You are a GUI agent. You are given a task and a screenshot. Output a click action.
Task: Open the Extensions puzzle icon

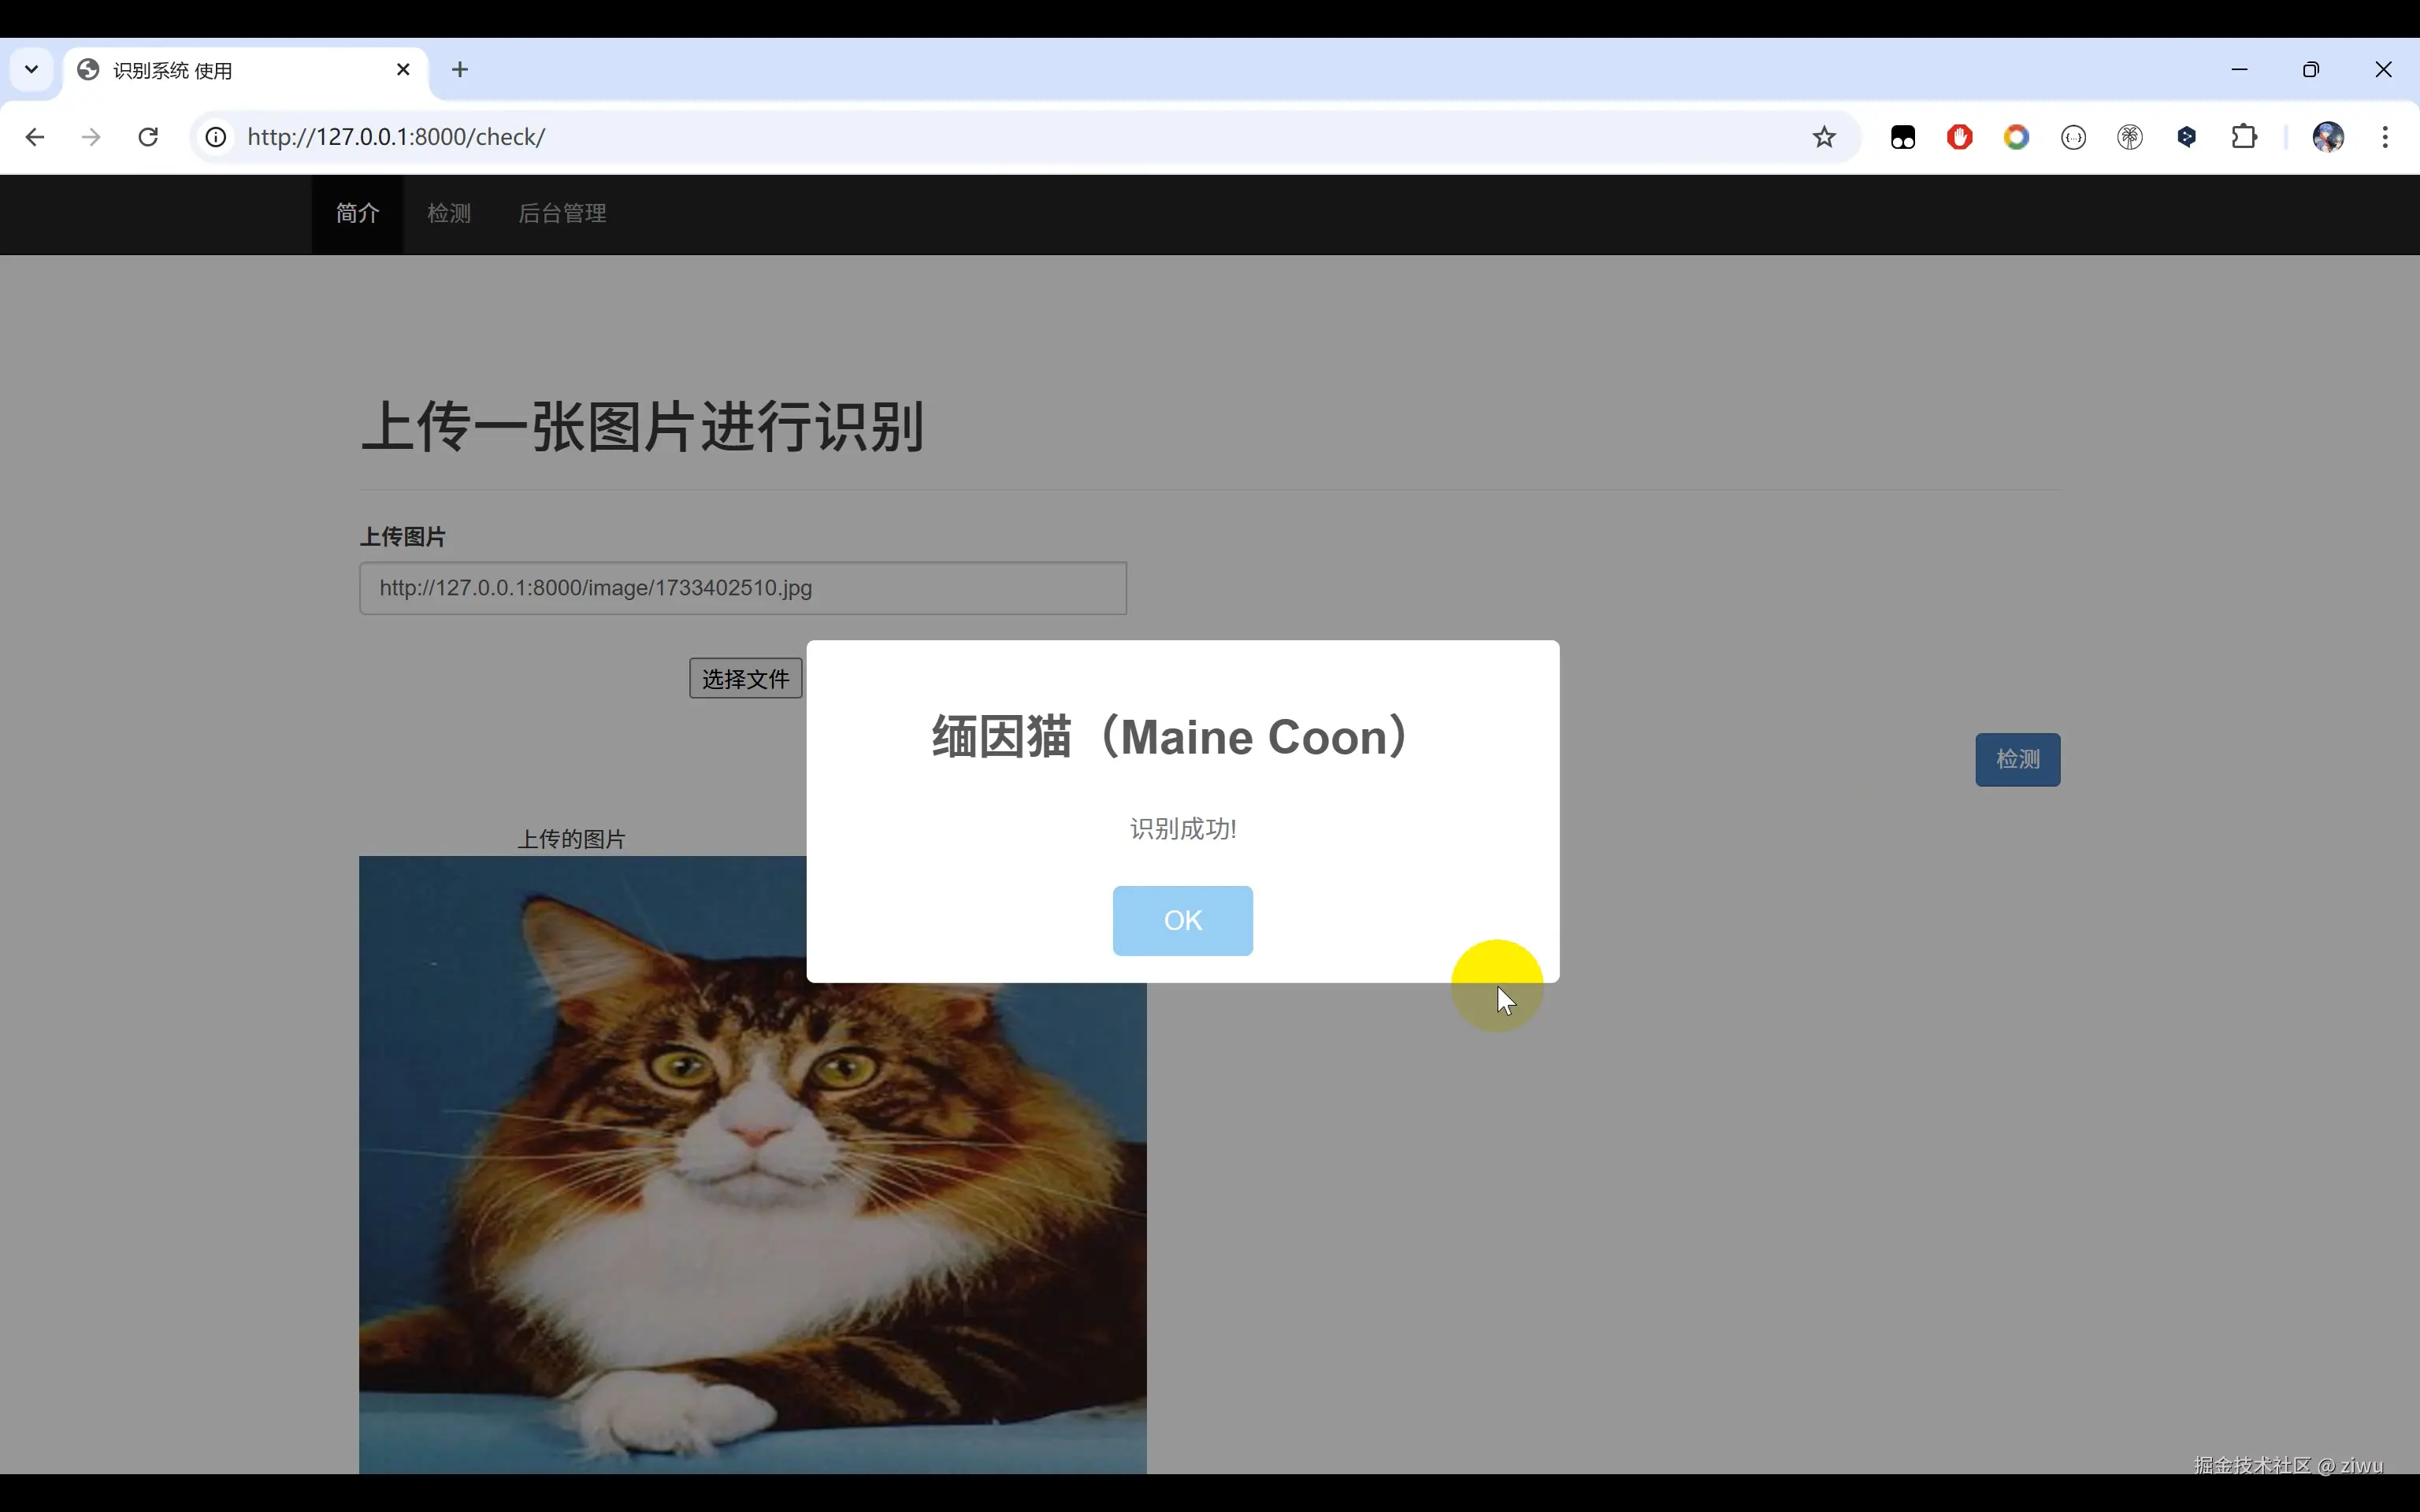click(2244, 137)
